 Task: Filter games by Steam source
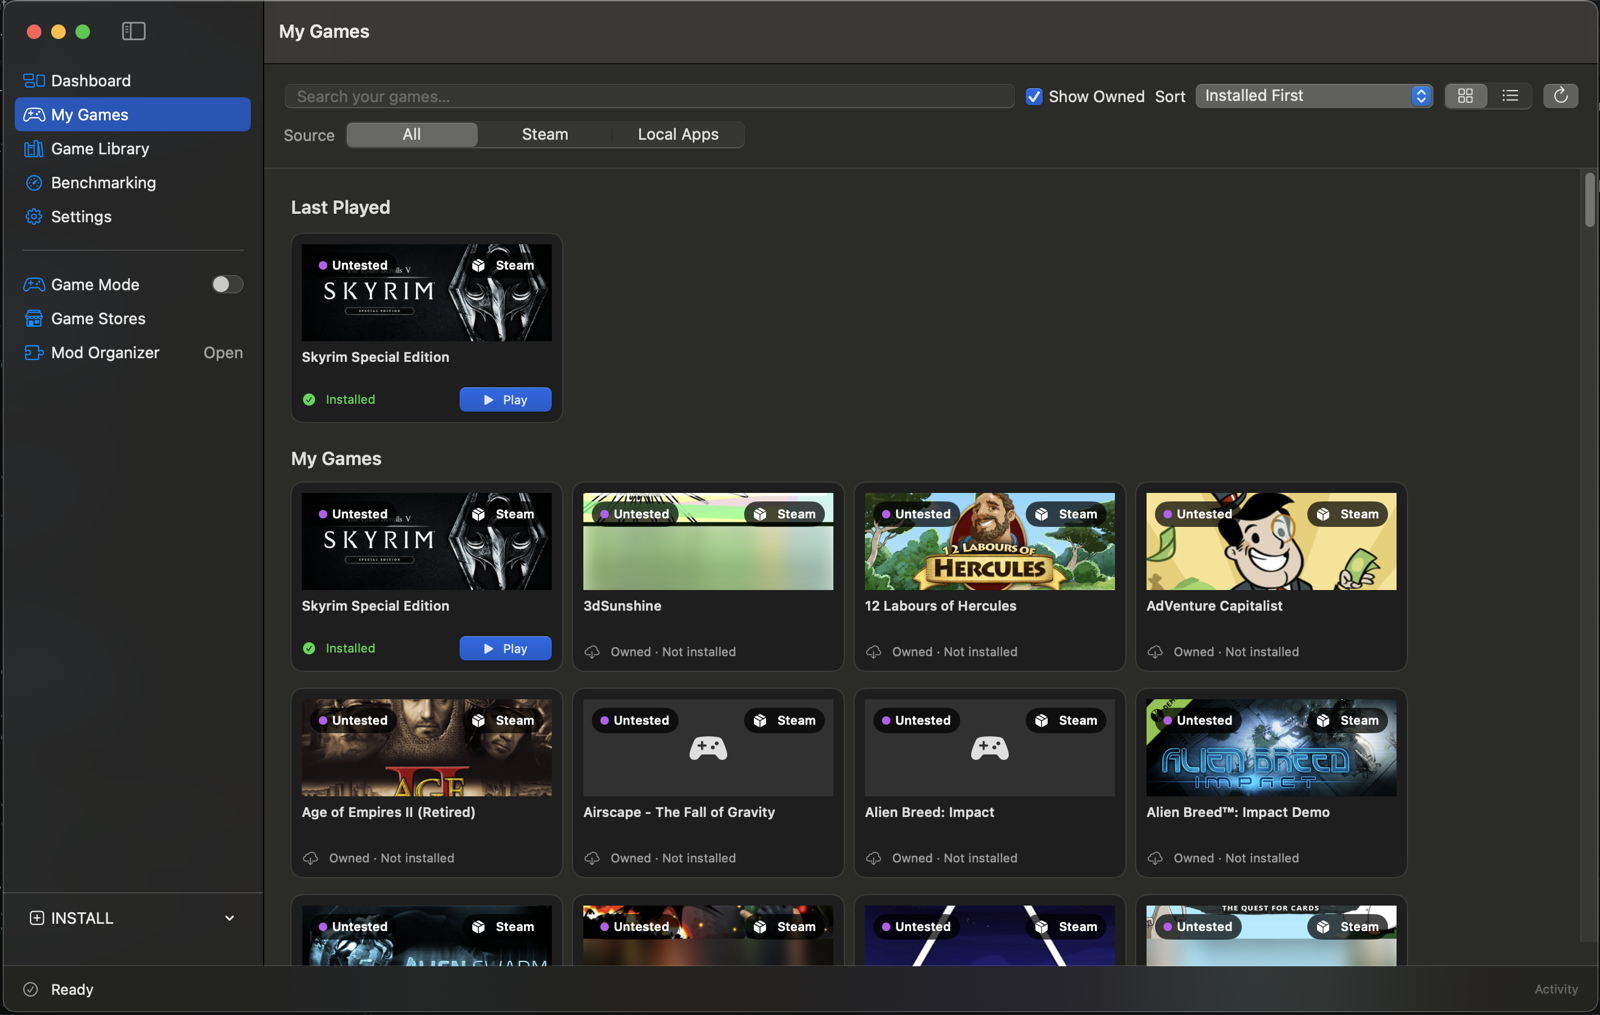click(545, 135)
